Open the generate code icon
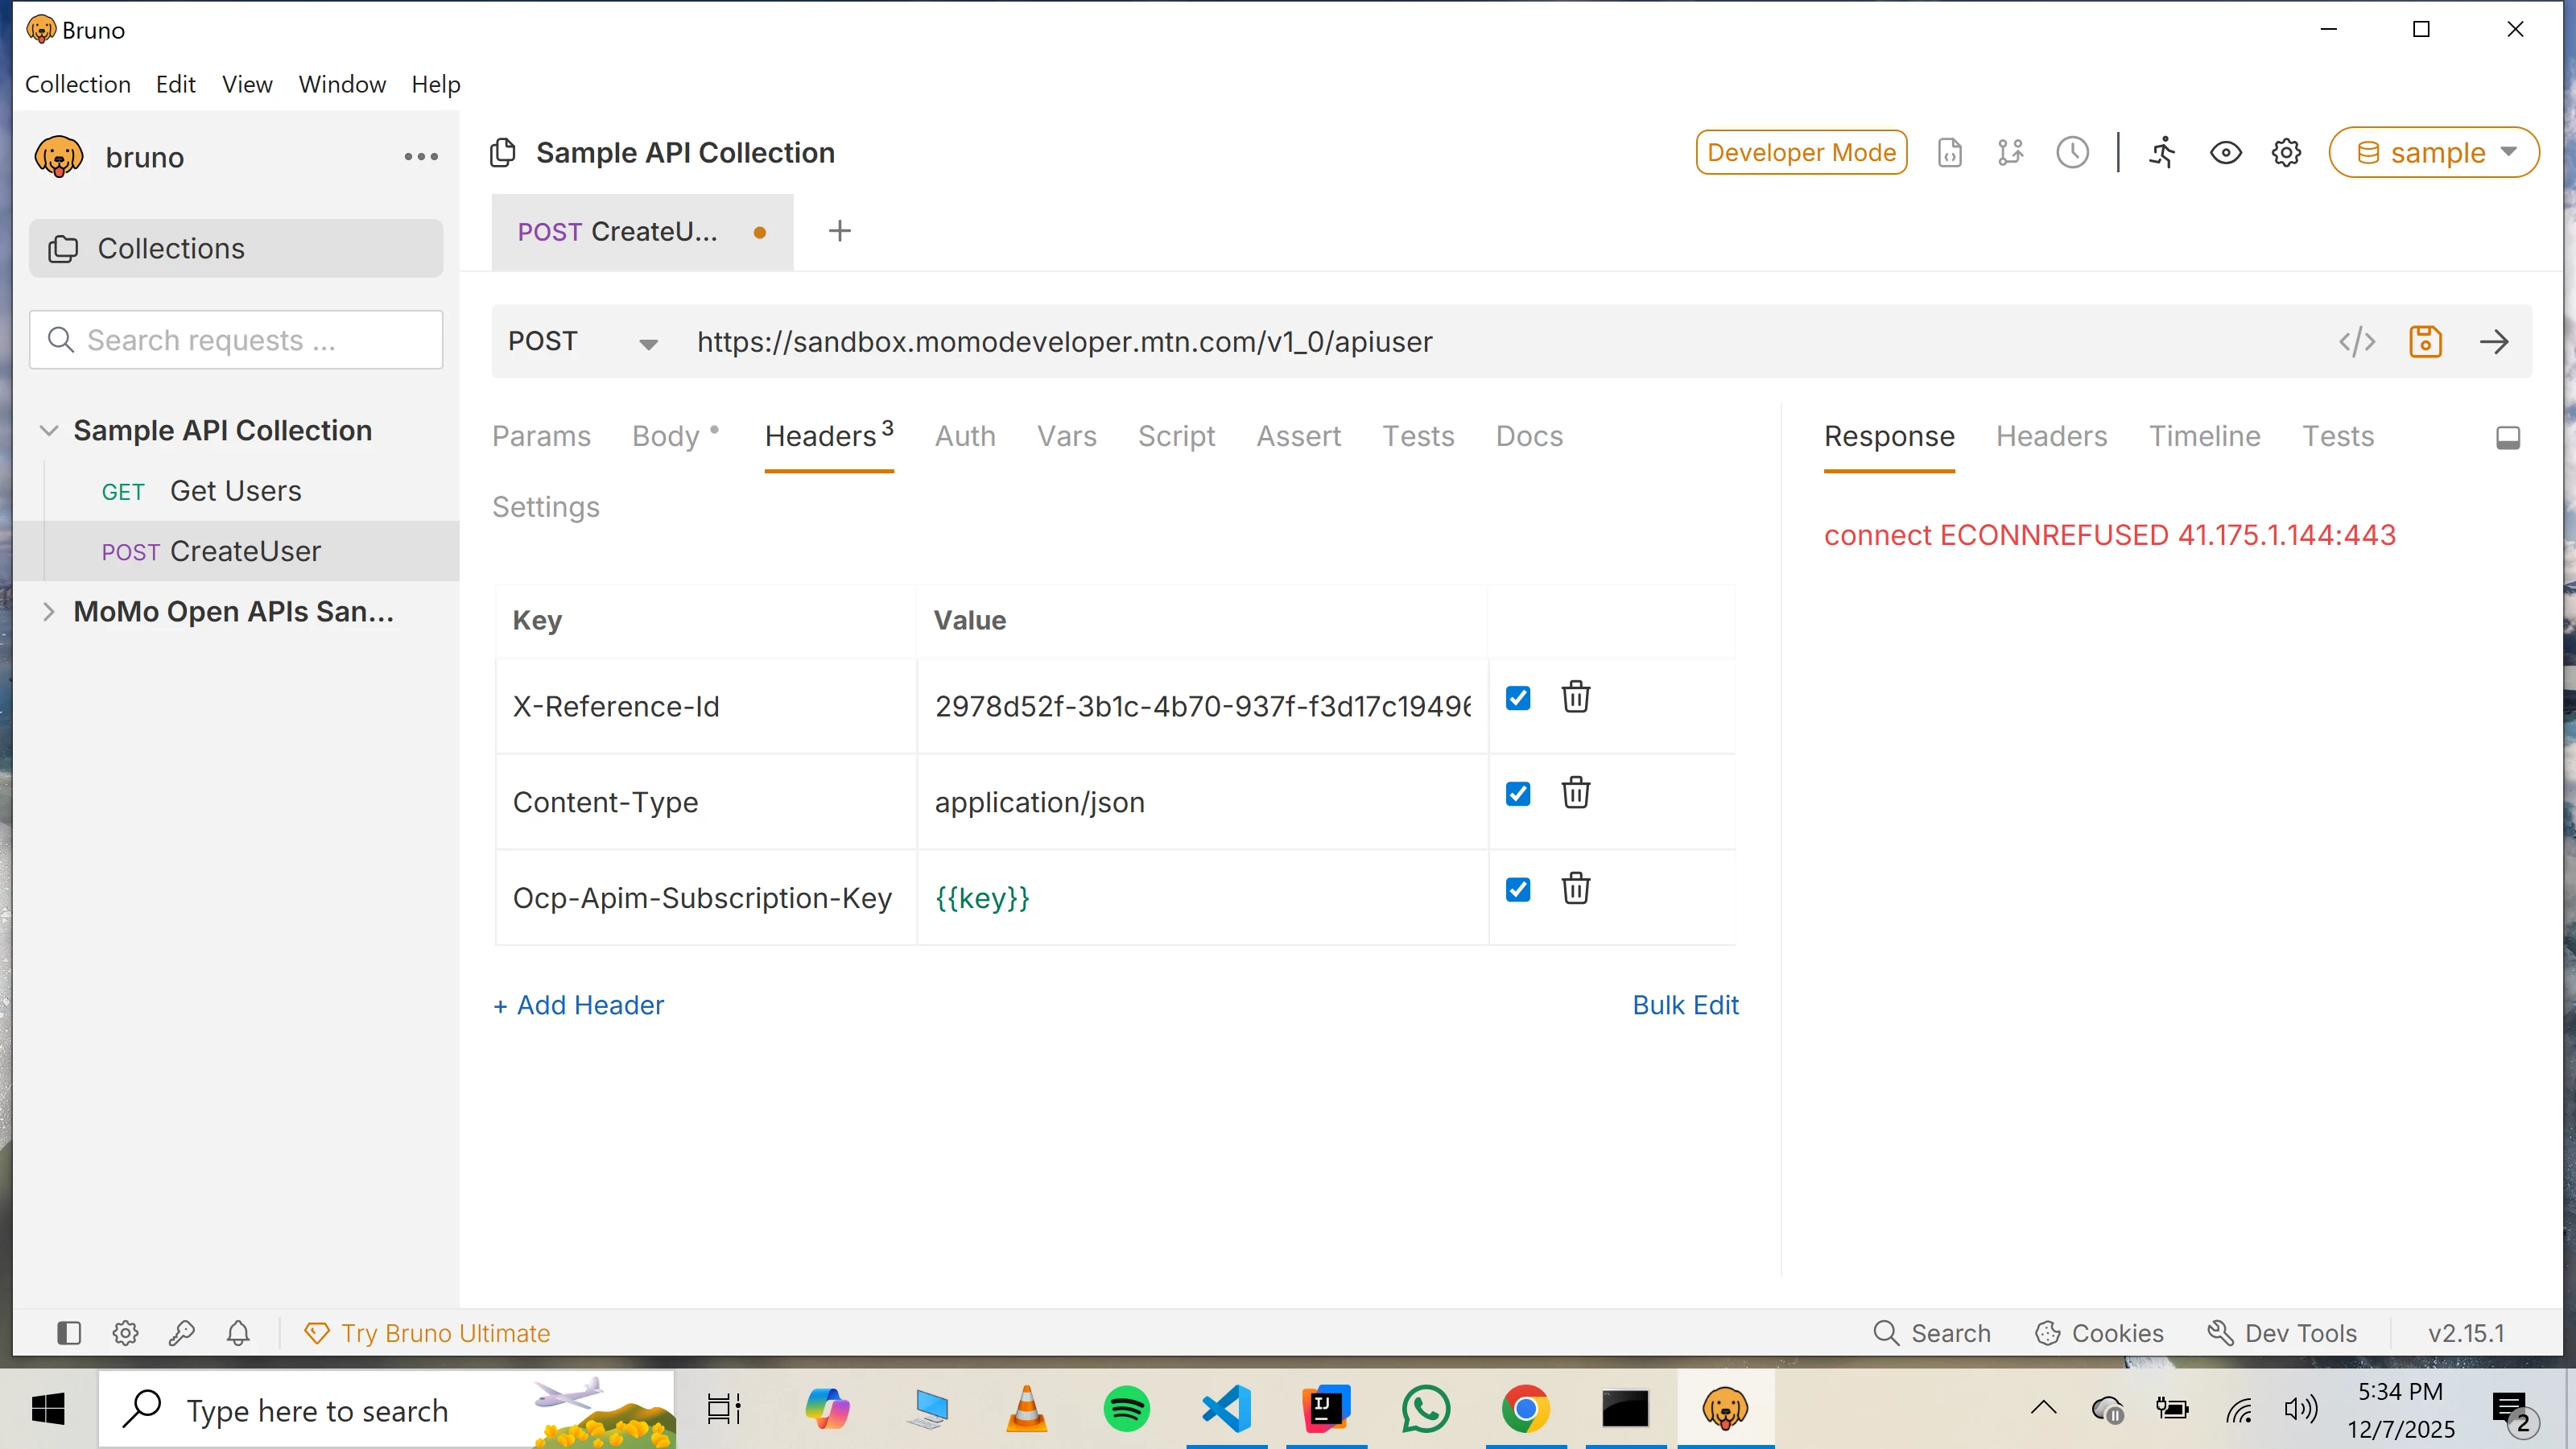2576x1449 pixels. click(x=2356, y=342)
